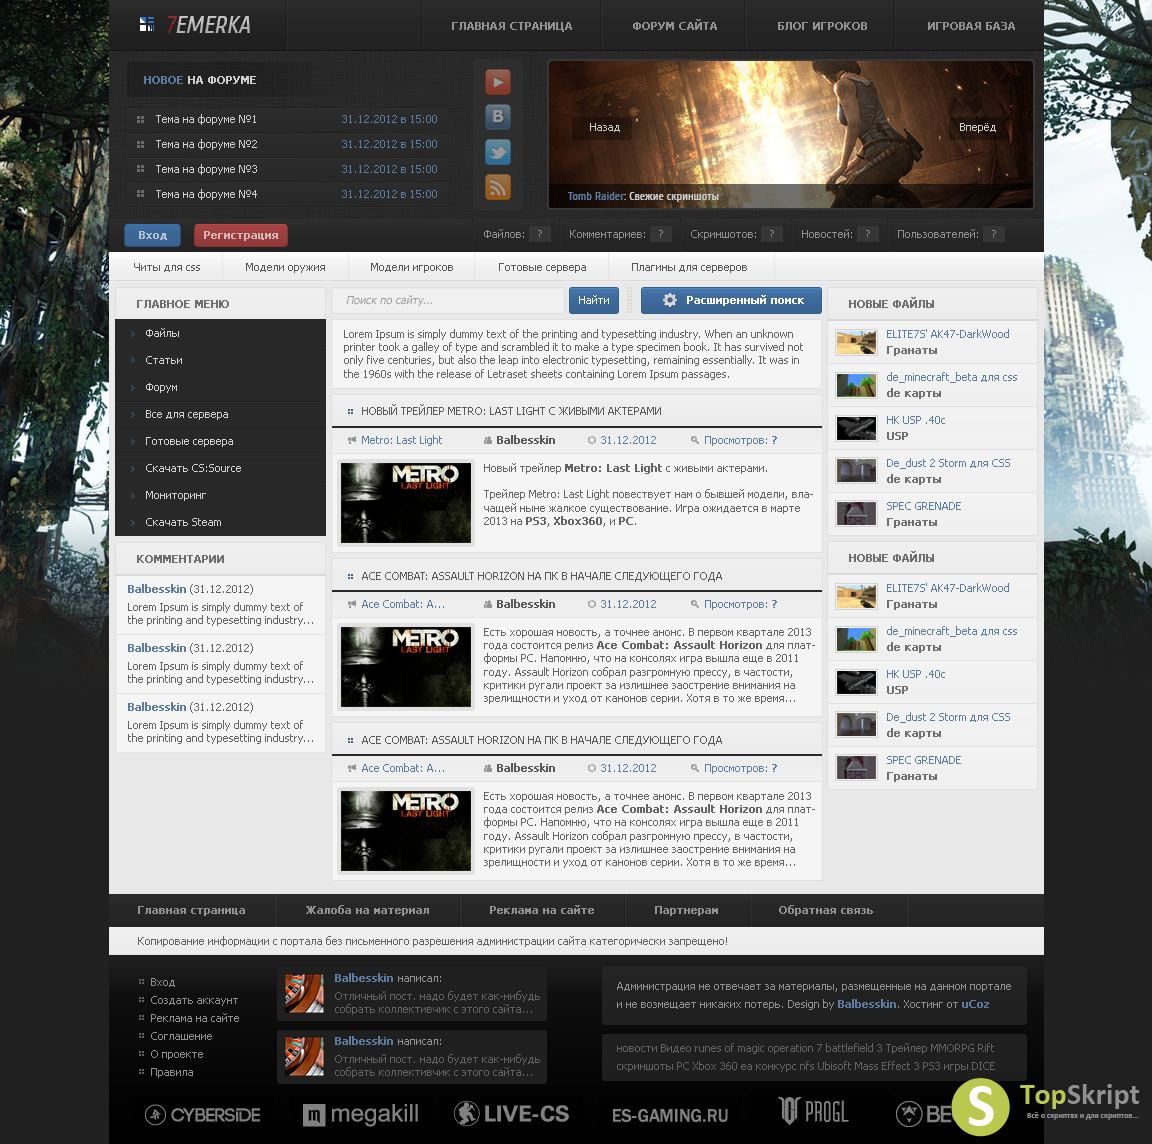Screen dimensions: 1152x1144
Task: Open megakill partner logo
Action: click(x=361, y=1115)
